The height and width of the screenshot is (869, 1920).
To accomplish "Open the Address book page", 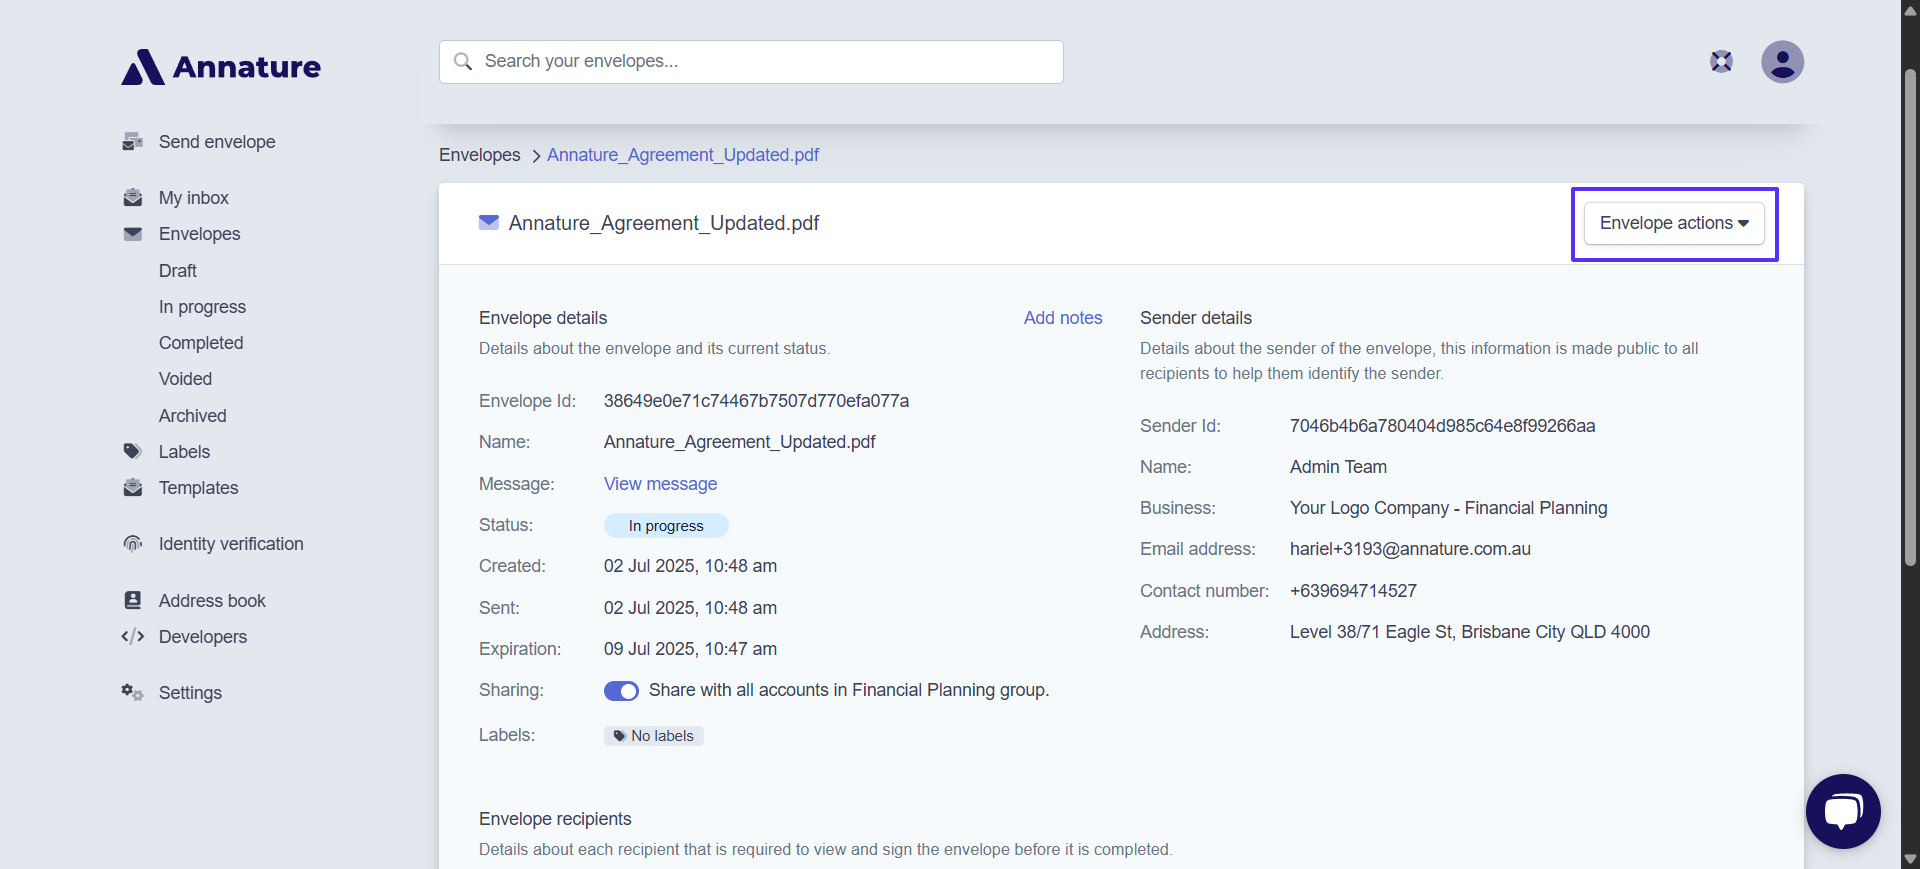I will coord(212,601).
